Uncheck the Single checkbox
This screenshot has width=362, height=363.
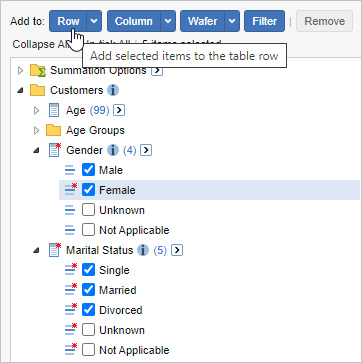click(x=89, y=270)
